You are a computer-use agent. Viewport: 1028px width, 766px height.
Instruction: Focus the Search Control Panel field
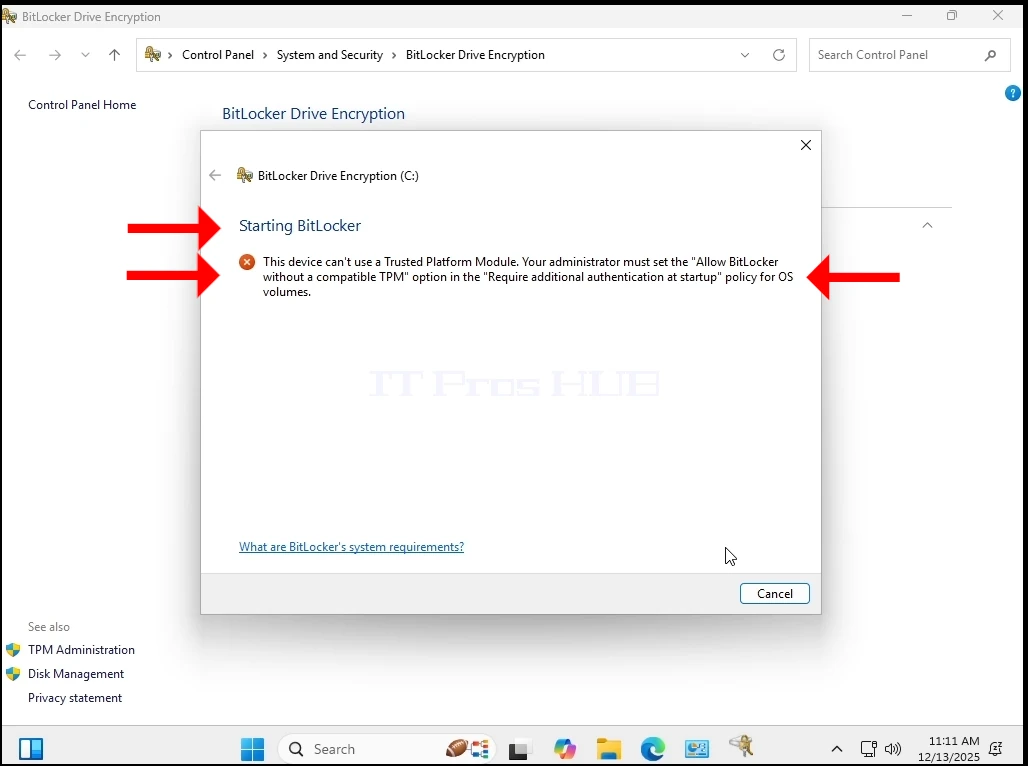click(x=909, y=55)
